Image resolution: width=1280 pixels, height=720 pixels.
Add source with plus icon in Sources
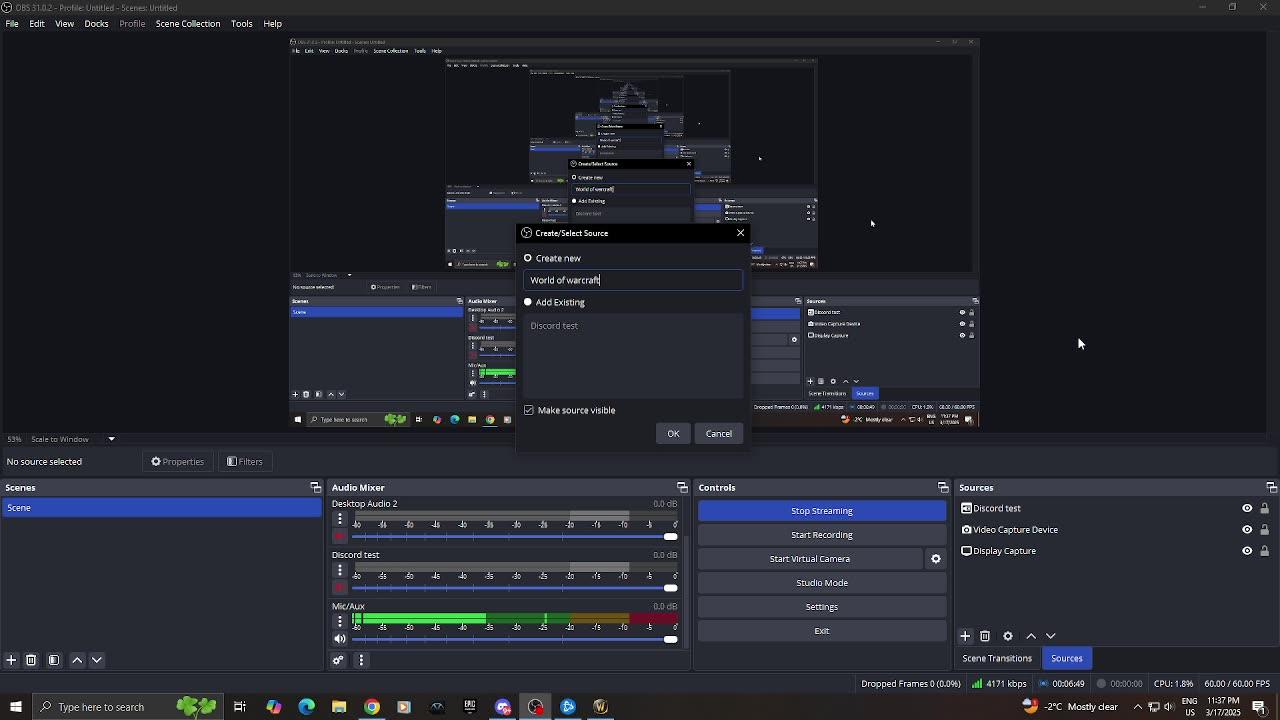pos(965,636)
